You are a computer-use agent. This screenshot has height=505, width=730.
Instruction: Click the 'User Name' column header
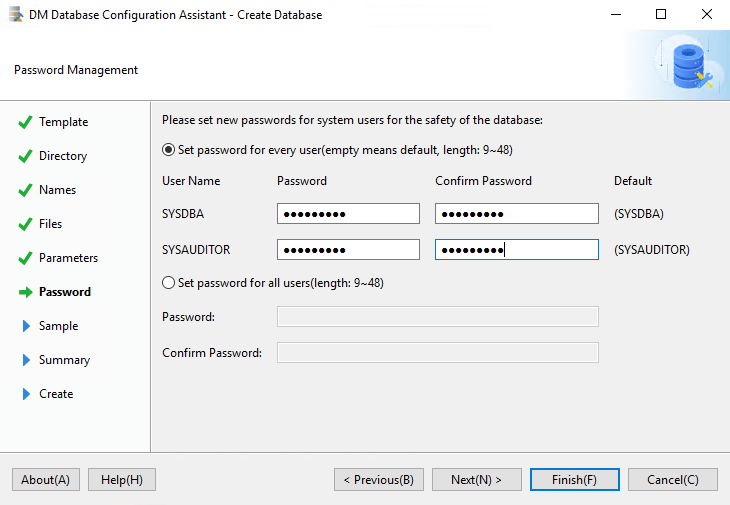point(191,181)
